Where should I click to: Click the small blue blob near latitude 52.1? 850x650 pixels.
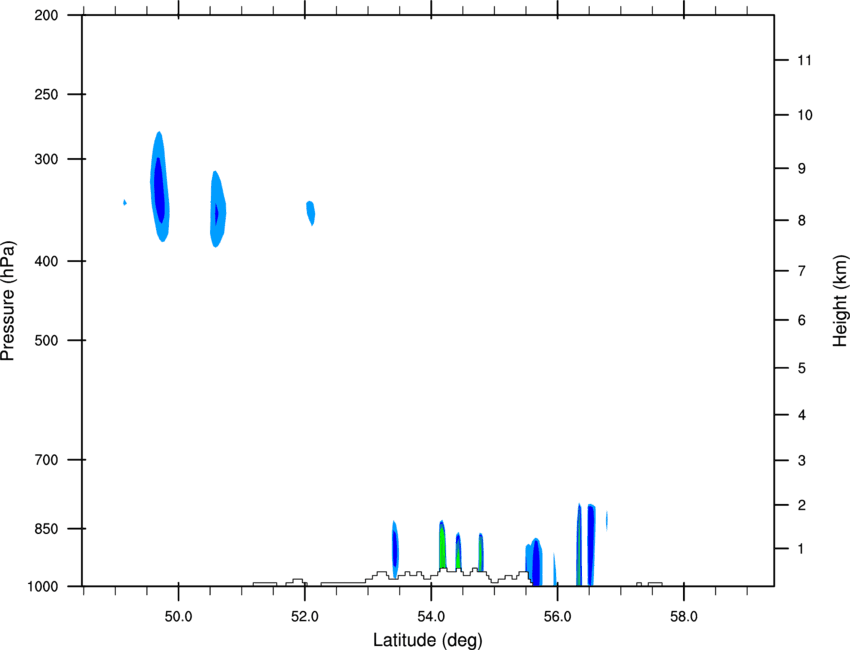coord(311,213)
